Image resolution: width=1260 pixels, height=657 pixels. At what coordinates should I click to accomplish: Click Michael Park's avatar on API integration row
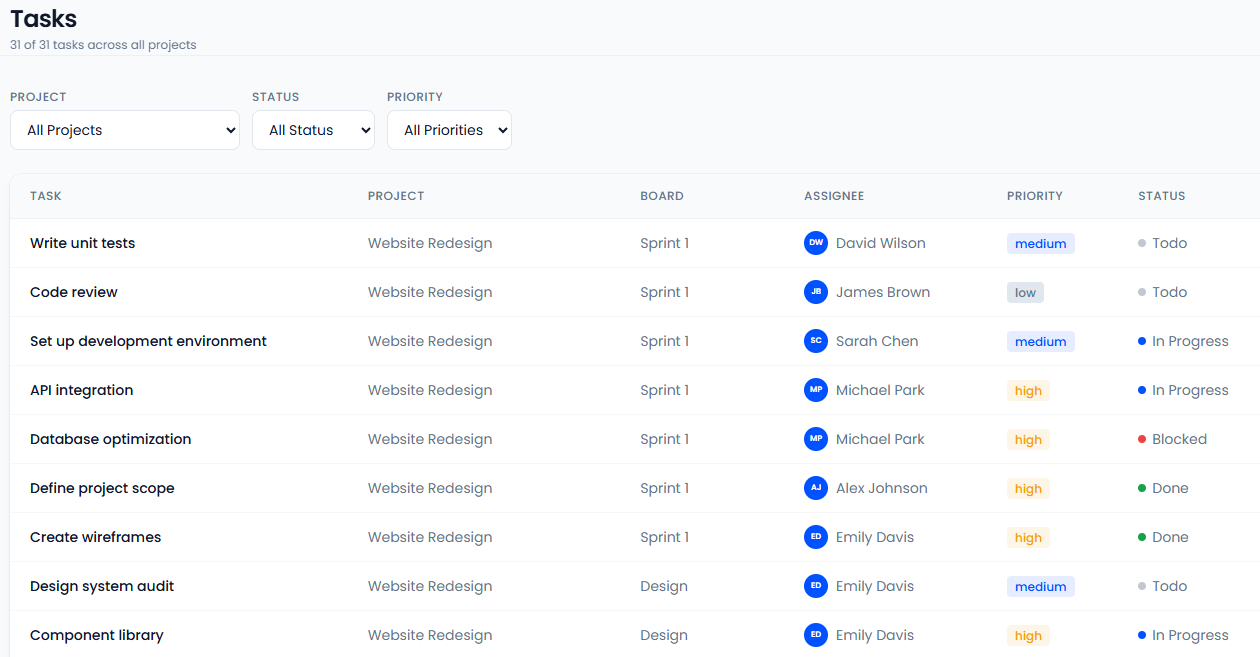point(816,390)
